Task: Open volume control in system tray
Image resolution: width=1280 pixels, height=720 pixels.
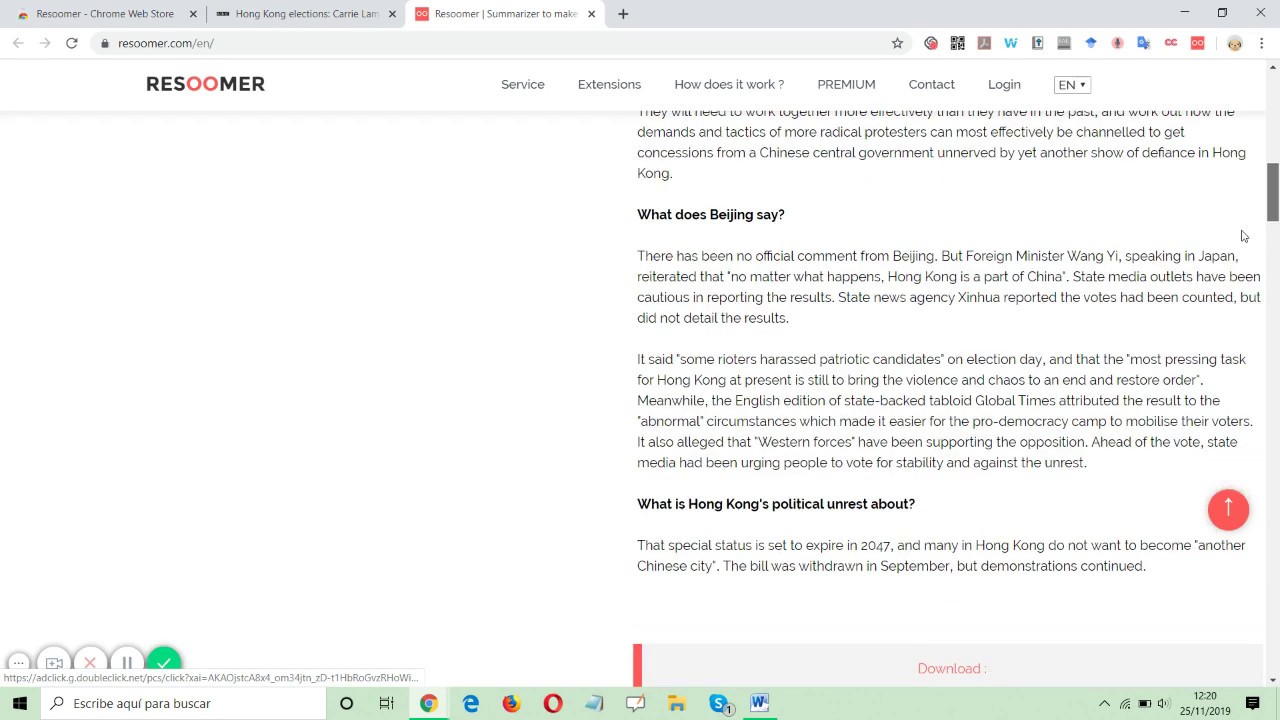Action: (x=1164, y=703)
